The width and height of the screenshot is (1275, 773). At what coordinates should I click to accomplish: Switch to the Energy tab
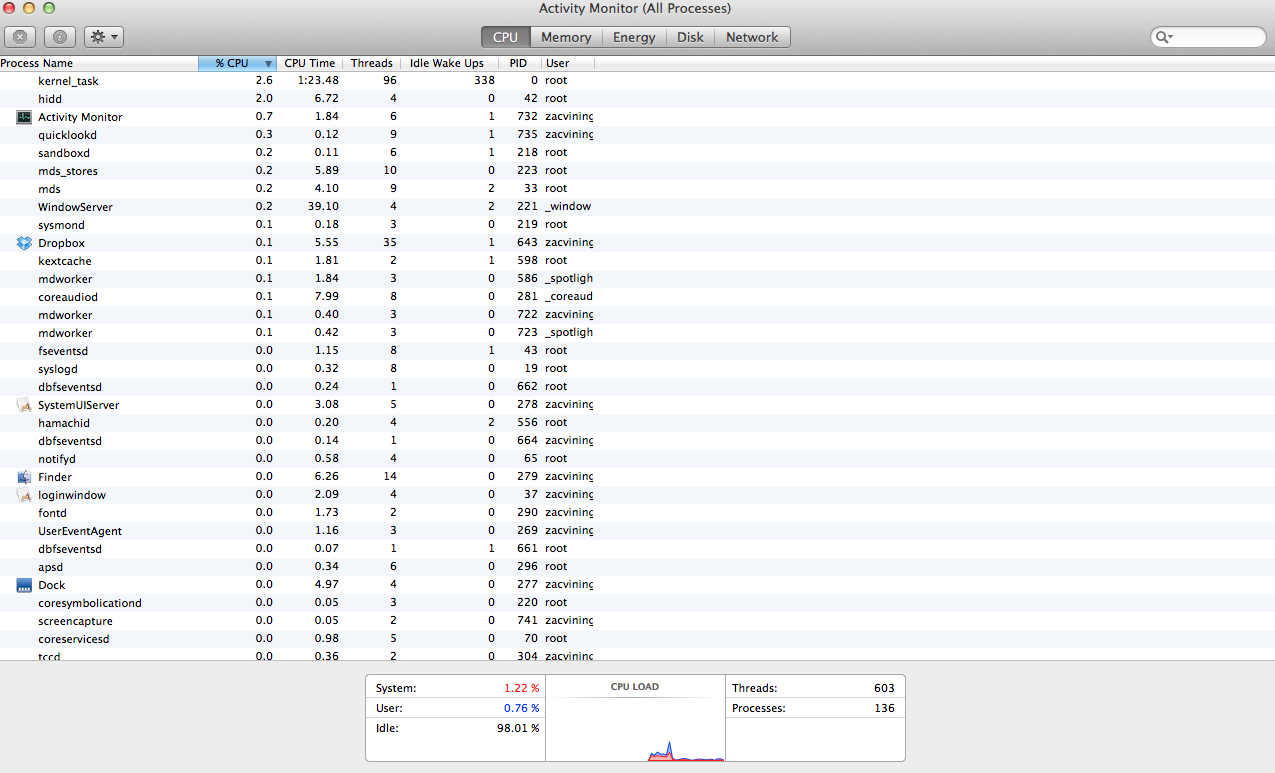634,37
